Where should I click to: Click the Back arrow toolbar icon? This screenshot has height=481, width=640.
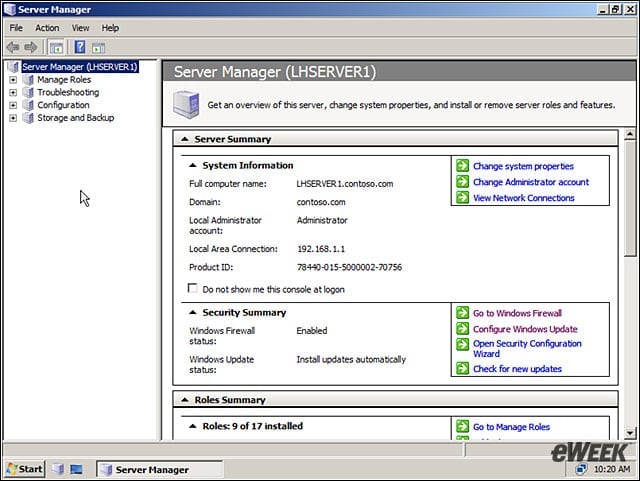click(x=13, y=47)
